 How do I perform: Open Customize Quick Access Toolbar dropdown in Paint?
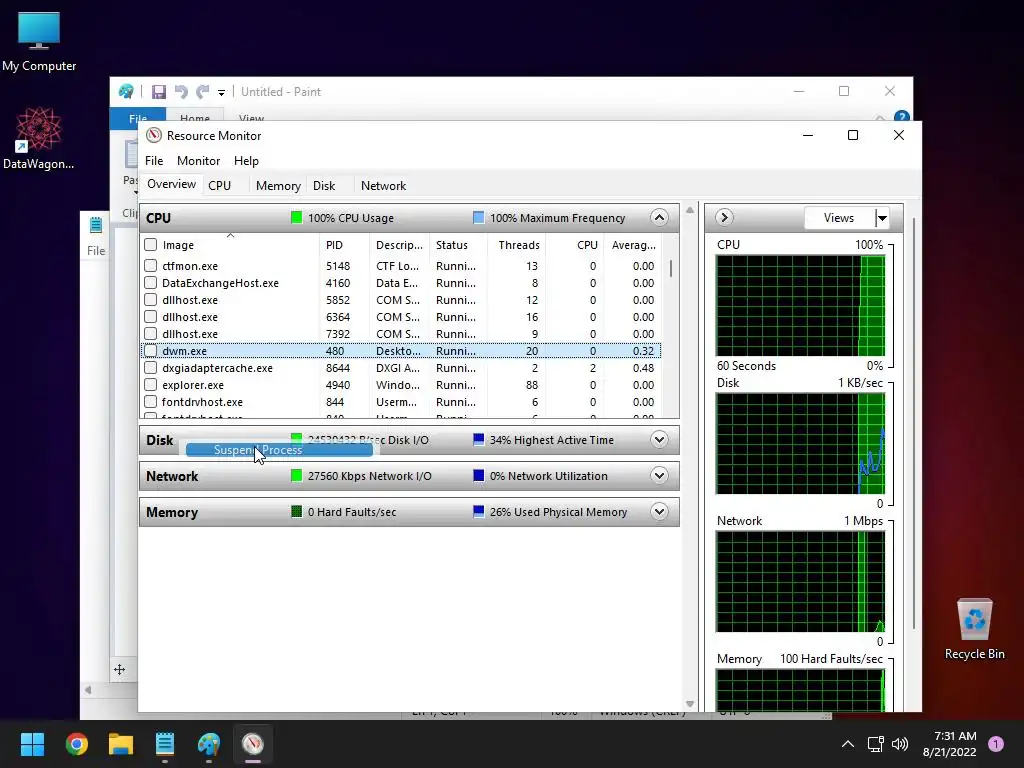point(221,93)
